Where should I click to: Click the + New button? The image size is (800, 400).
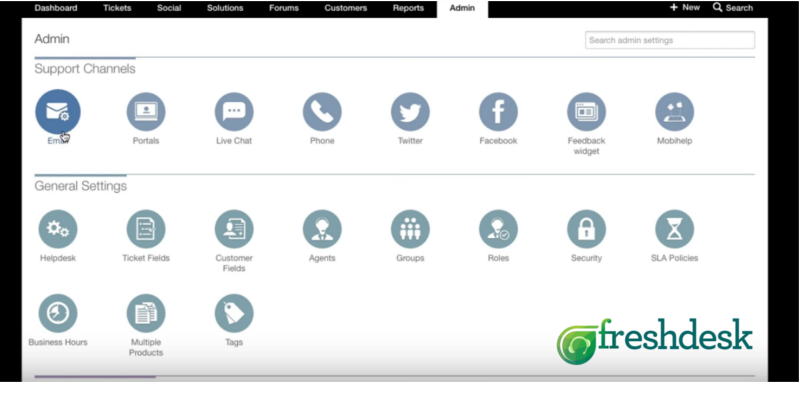[x=685, y=8]
